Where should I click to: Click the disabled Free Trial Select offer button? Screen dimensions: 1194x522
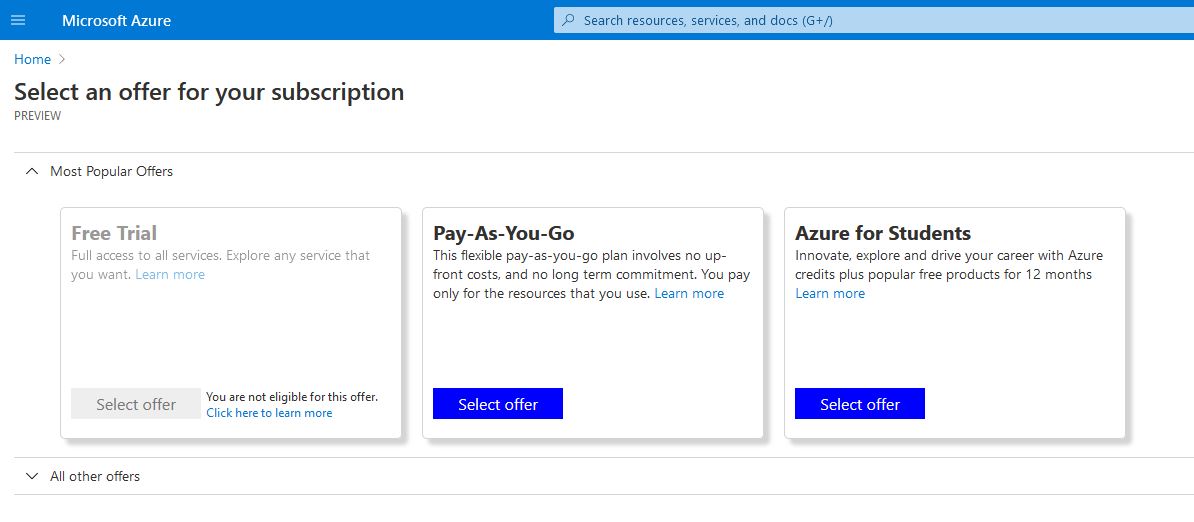[136, 404]
